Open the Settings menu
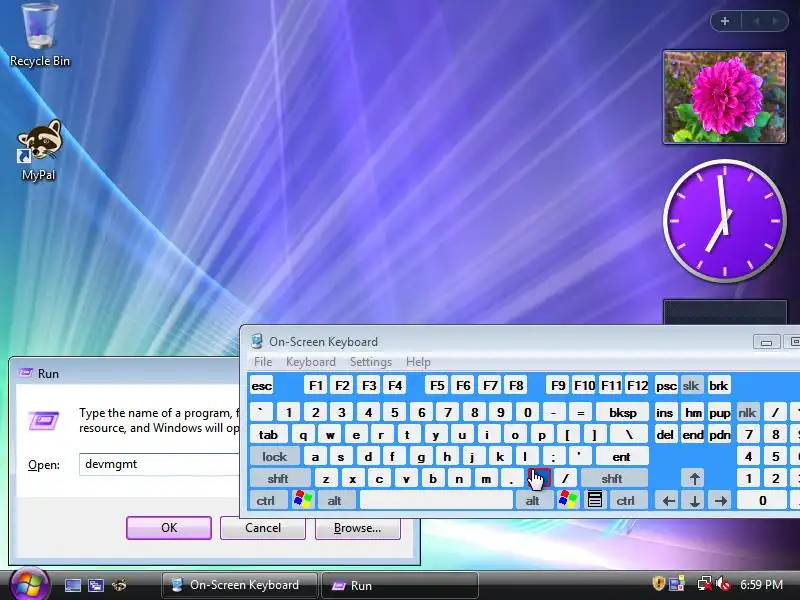Screen dimensions: 800x600 click(x=371, y=362)
